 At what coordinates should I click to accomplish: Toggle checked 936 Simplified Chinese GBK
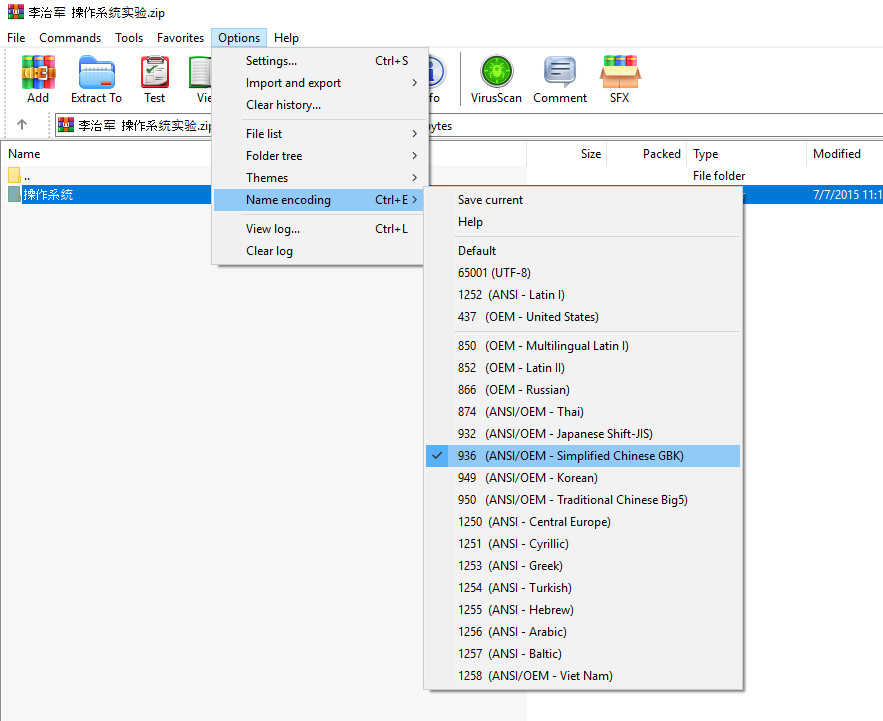click(x=583, y=456)
